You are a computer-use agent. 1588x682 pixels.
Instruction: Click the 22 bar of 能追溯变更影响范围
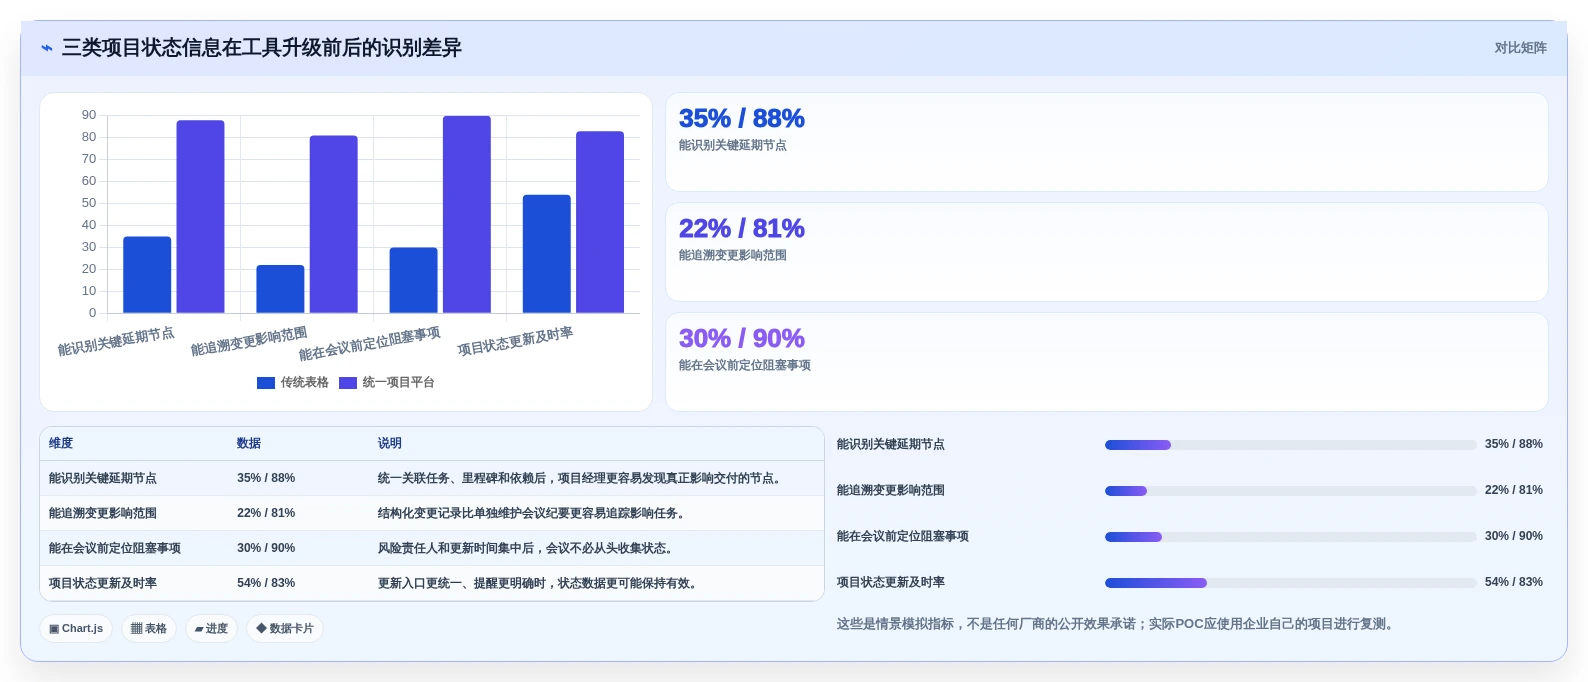click(280, 289)
